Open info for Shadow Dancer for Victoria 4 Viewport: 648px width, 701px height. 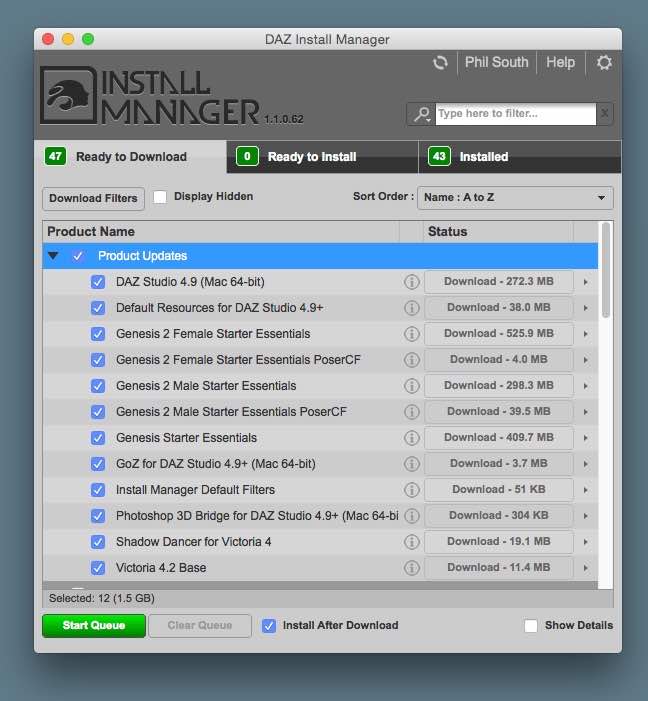411,541
